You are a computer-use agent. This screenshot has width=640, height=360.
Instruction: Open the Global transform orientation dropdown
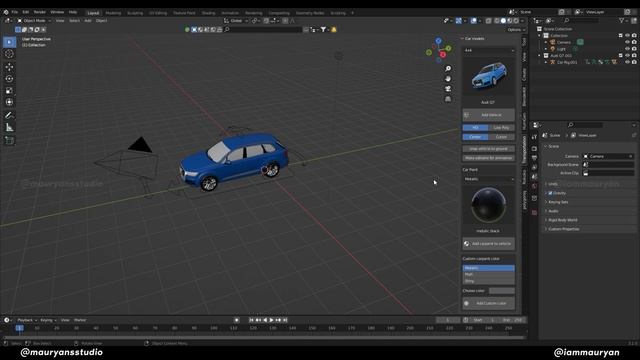(x=236, y=20)
